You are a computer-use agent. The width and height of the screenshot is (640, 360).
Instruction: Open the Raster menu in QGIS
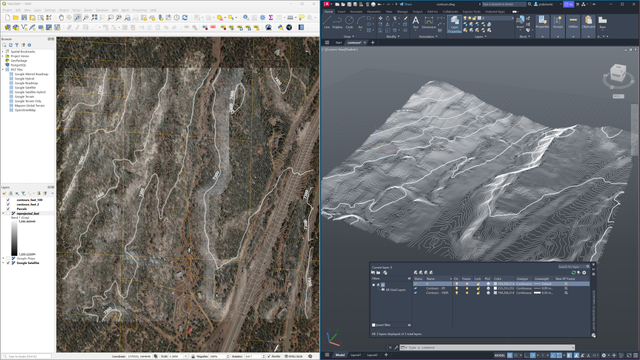pyautogui.click(x=88, y=10)
